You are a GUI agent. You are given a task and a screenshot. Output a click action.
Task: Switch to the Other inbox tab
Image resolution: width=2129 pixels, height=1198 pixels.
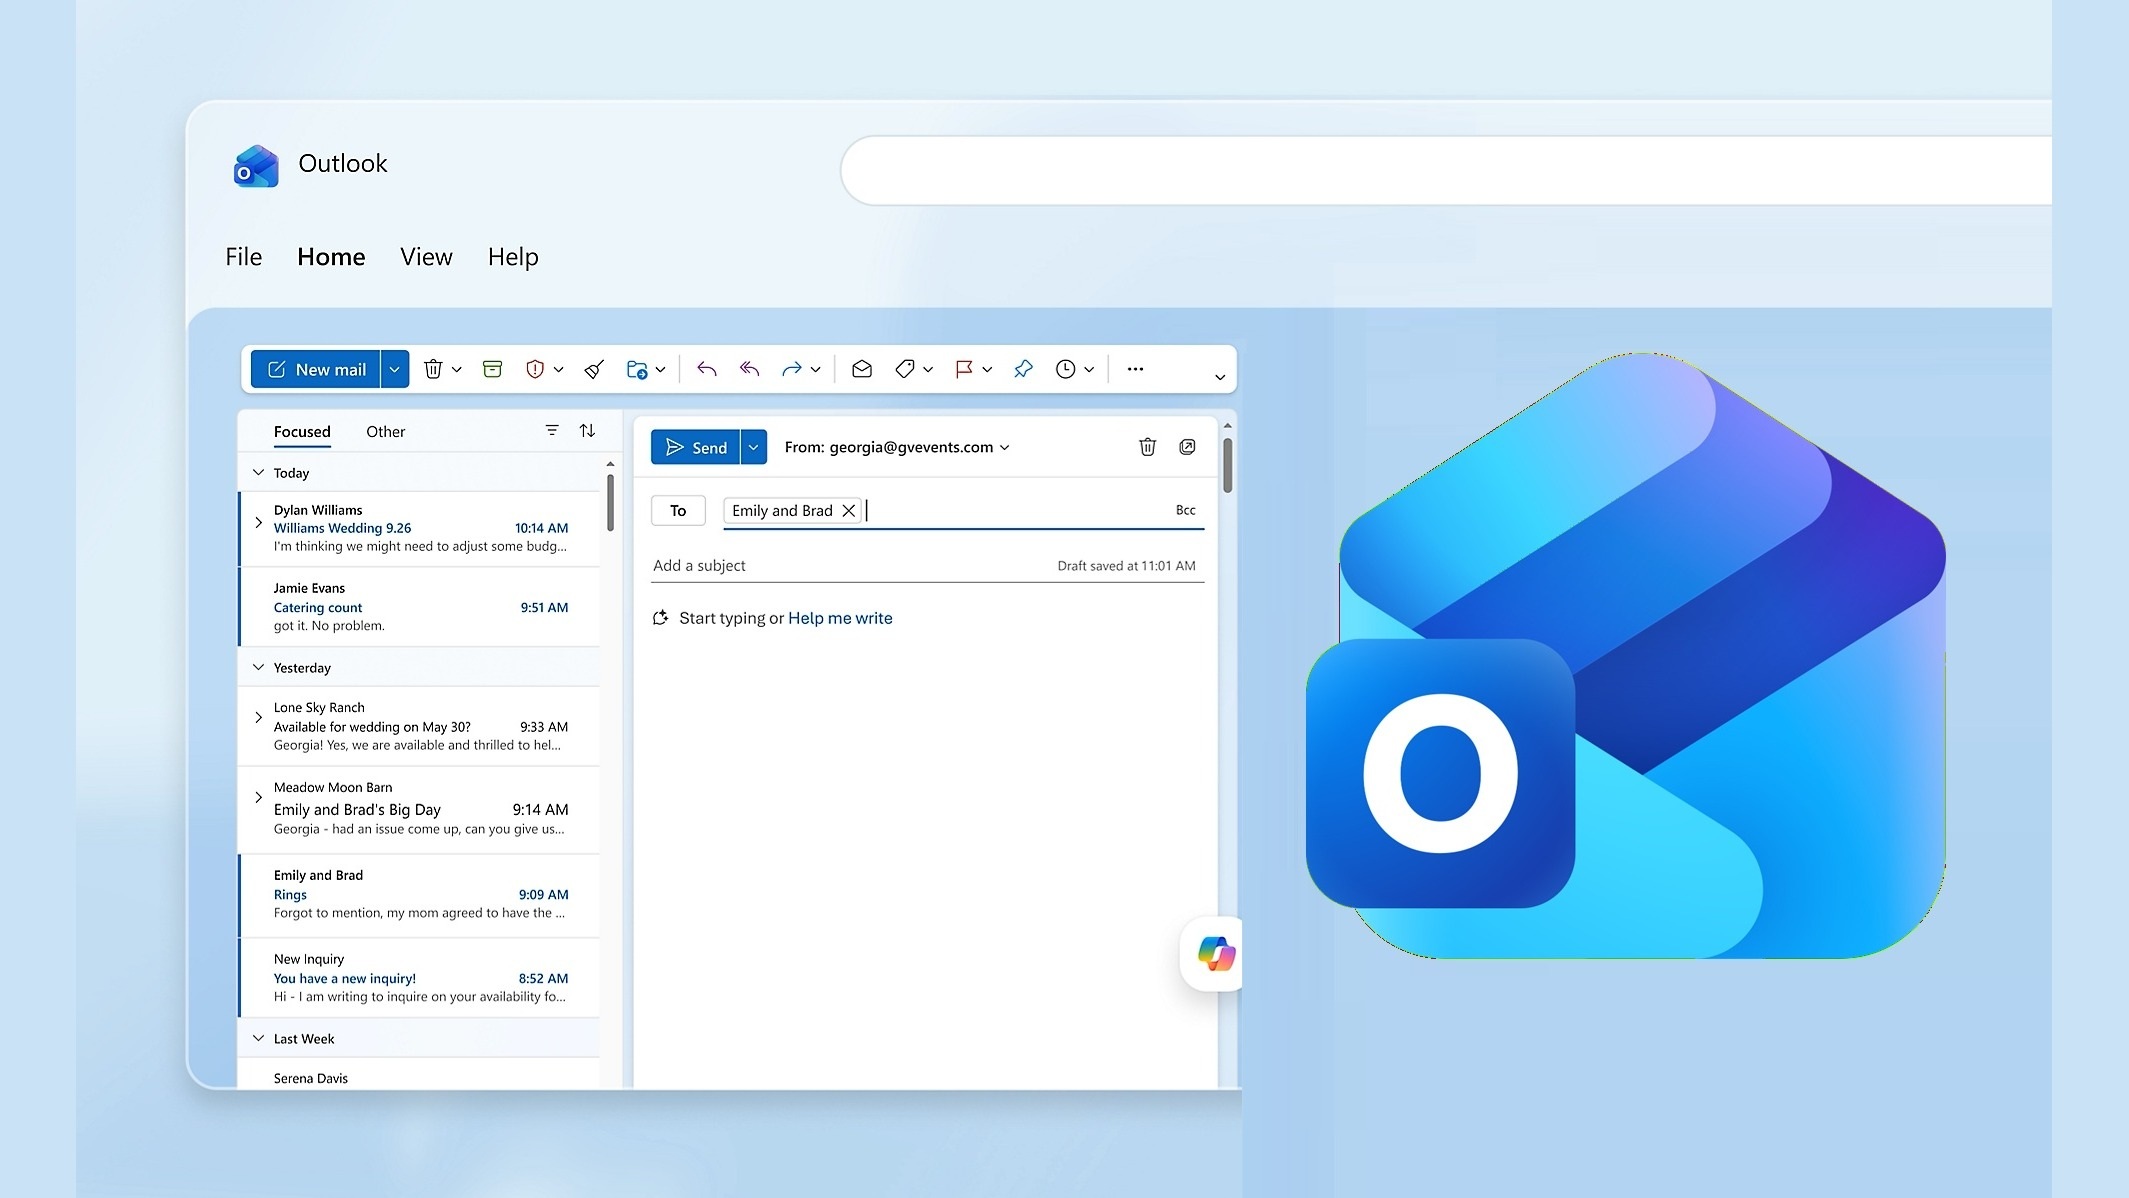coord(385,431)
